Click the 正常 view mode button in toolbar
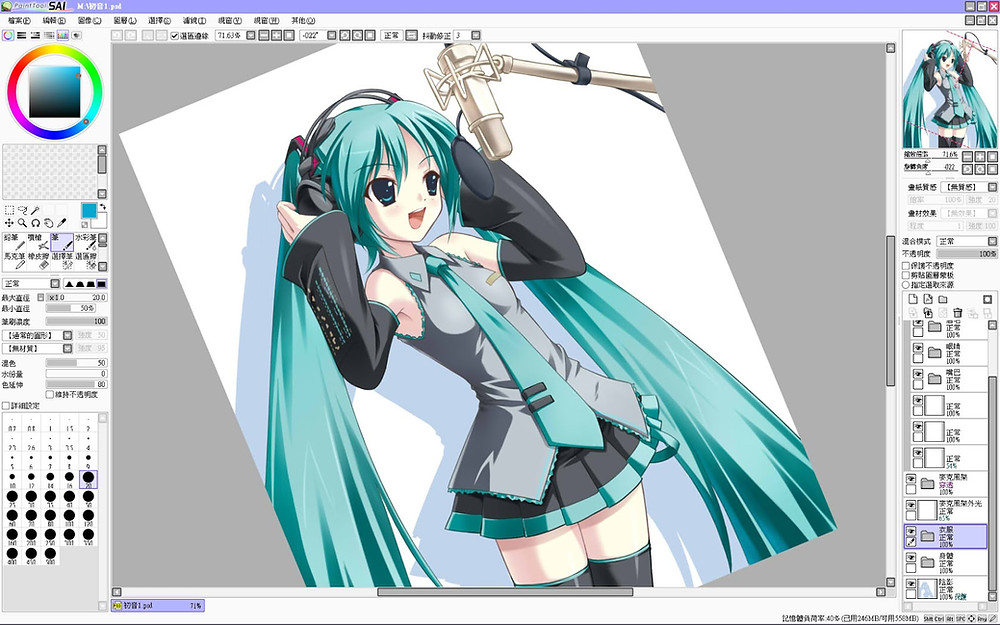Screen dimensions: 1000x625 391,36
